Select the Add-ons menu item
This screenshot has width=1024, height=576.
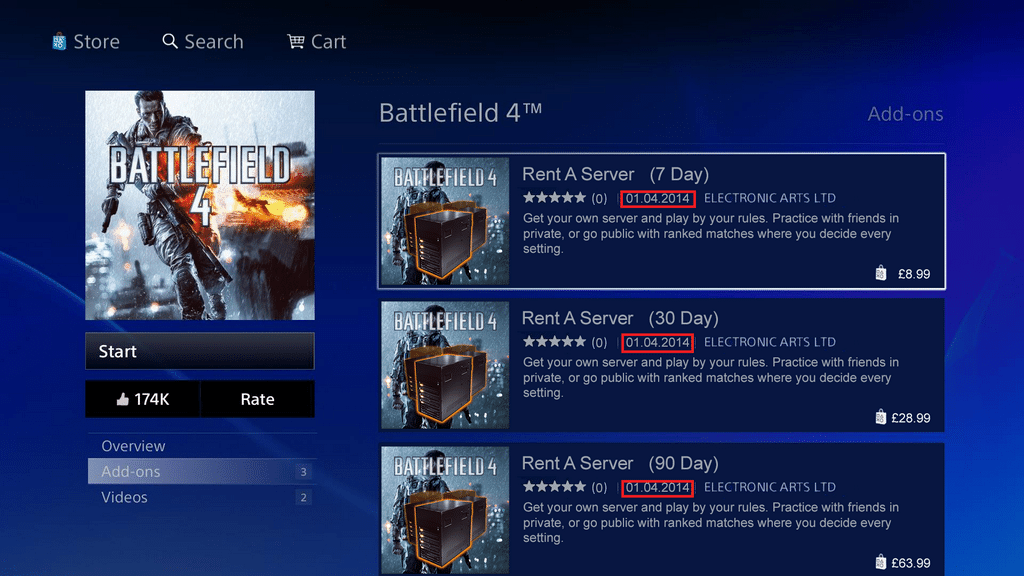coord(132,472)
